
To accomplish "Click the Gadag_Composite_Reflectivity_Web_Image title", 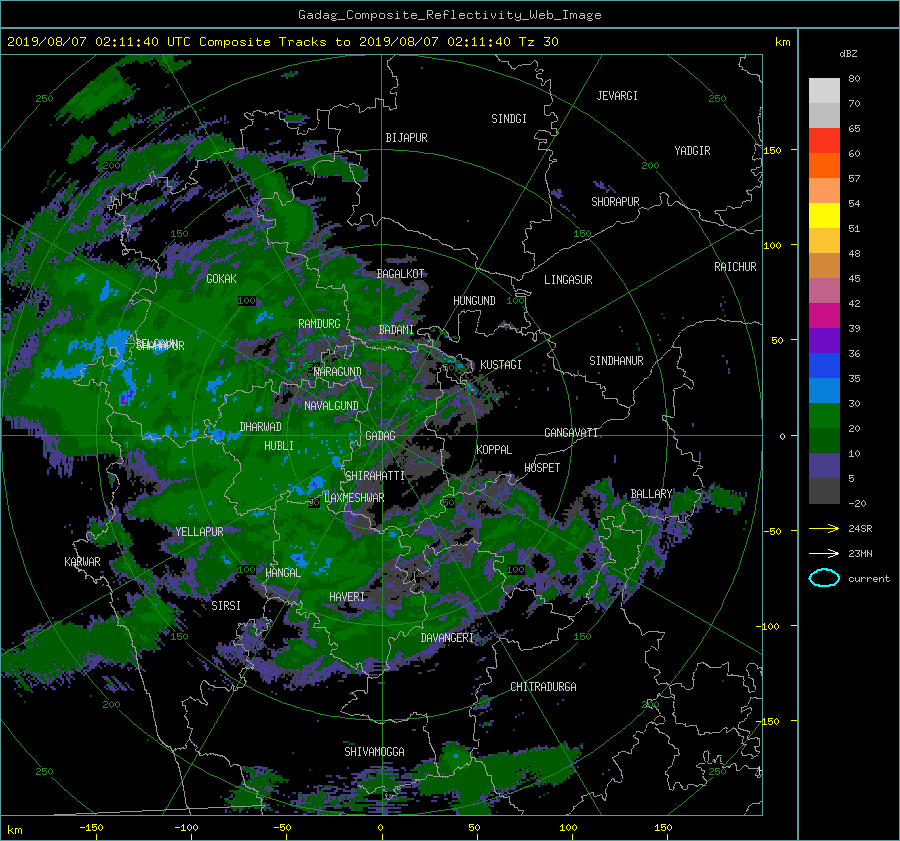I will point(449,15).
